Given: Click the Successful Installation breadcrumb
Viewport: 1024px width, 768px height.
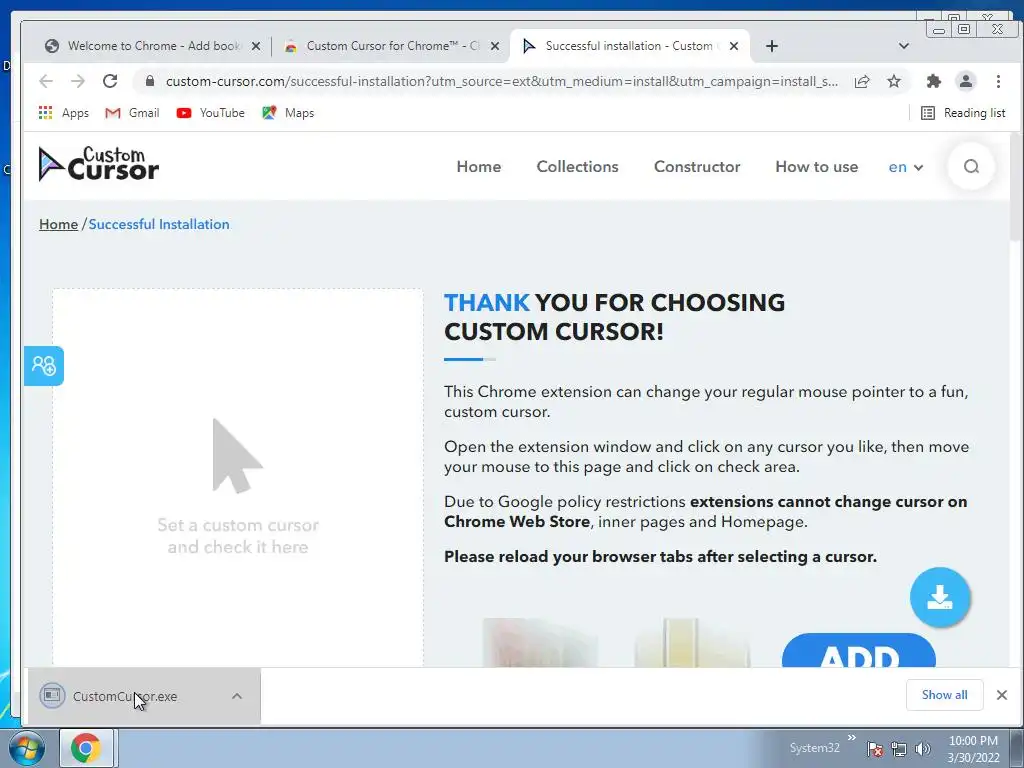Looking at the screenshot, I should (x=159, y=224).
